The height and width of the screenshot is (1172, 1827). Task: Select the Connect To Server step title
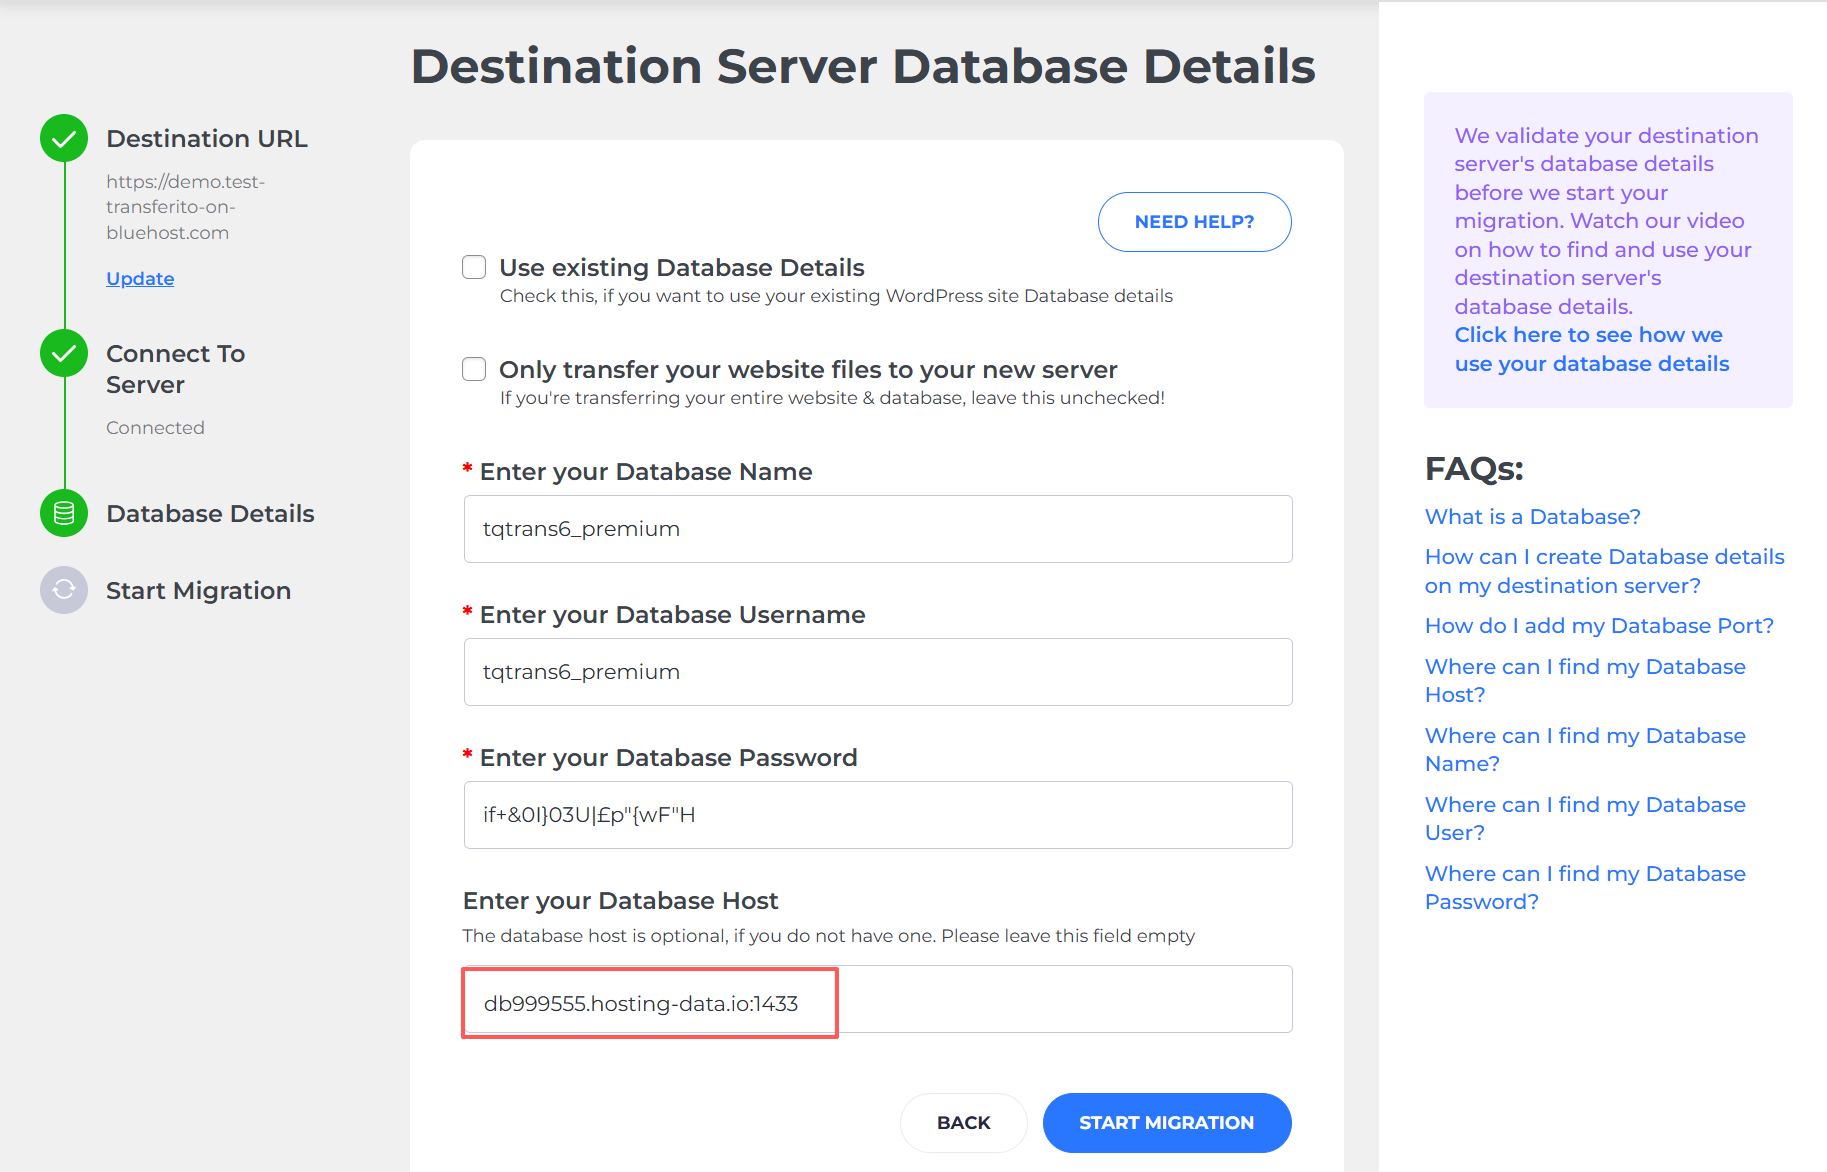[175, 369]
